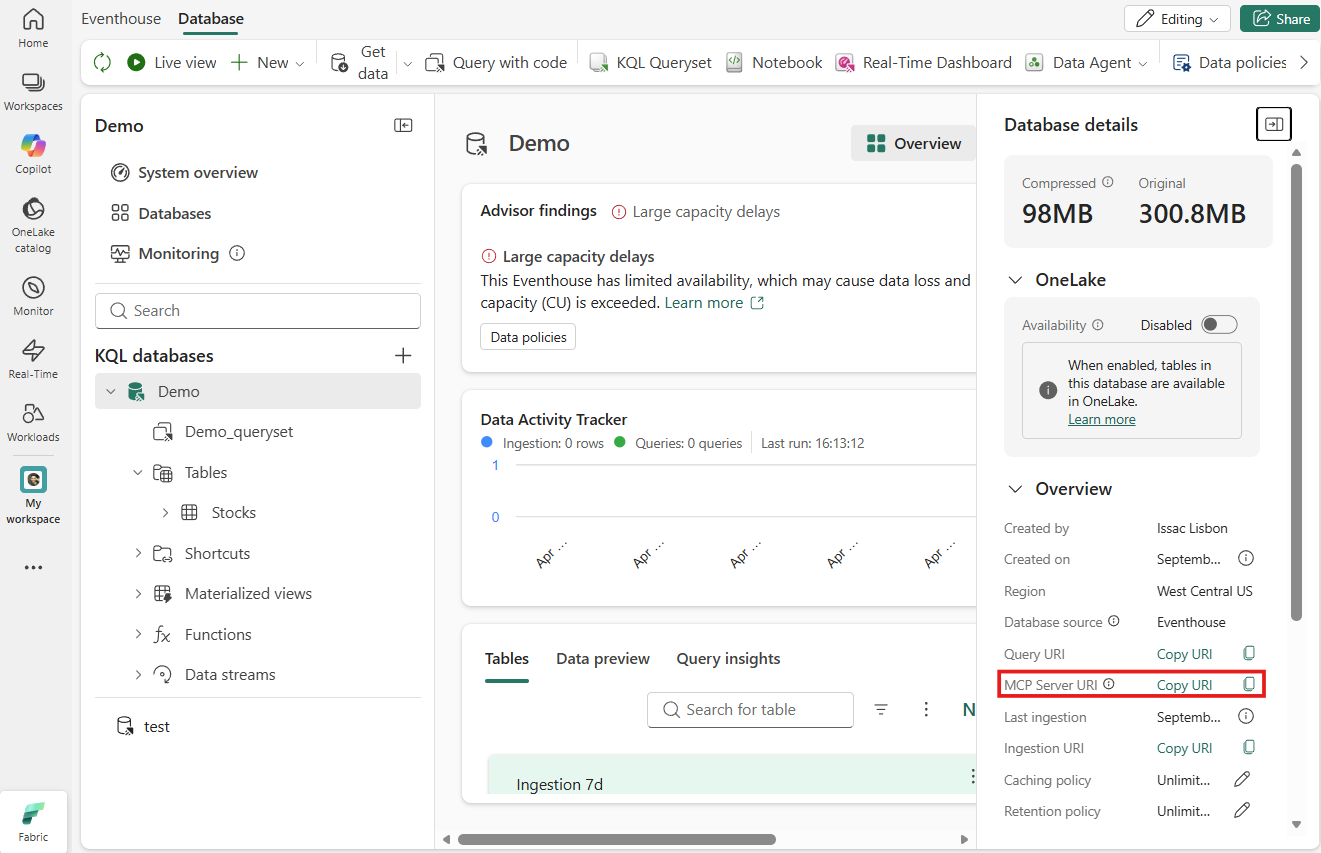Collapse the Demo database tree node
1321x853 pixels.
point(111,392)
